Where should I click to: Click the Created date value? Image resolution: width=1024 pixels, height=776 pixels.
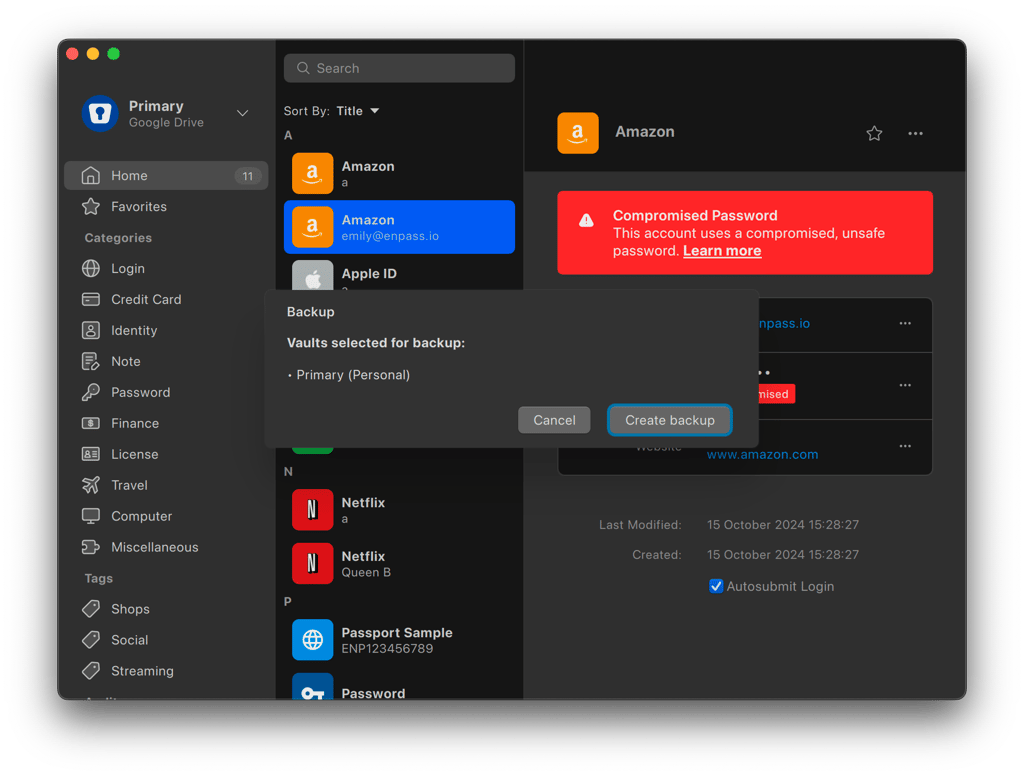[x=782, y=555]
